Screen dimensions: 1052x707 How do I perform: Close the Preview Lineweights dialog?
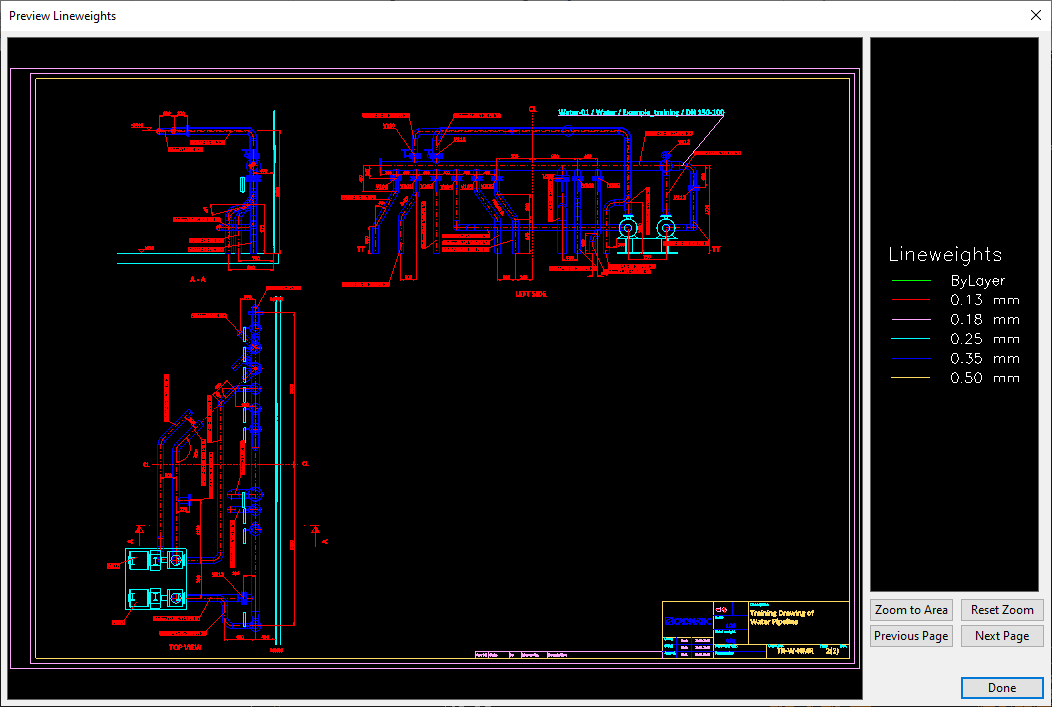1034,16
